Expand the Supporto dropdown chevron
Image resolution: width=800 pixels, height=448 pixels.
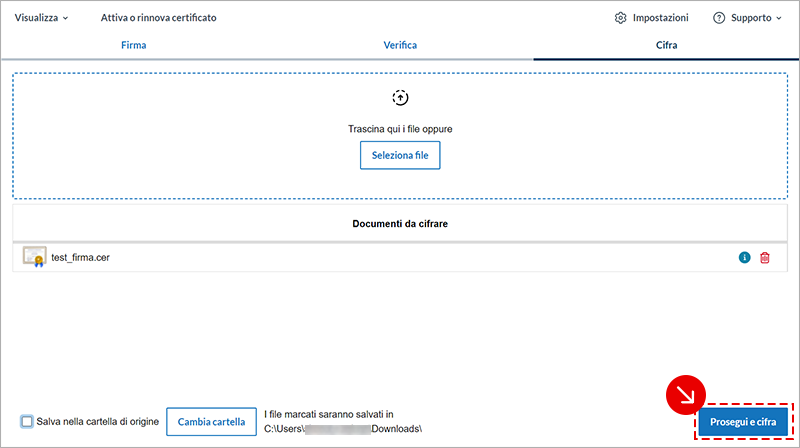click(x=778, y=18)
